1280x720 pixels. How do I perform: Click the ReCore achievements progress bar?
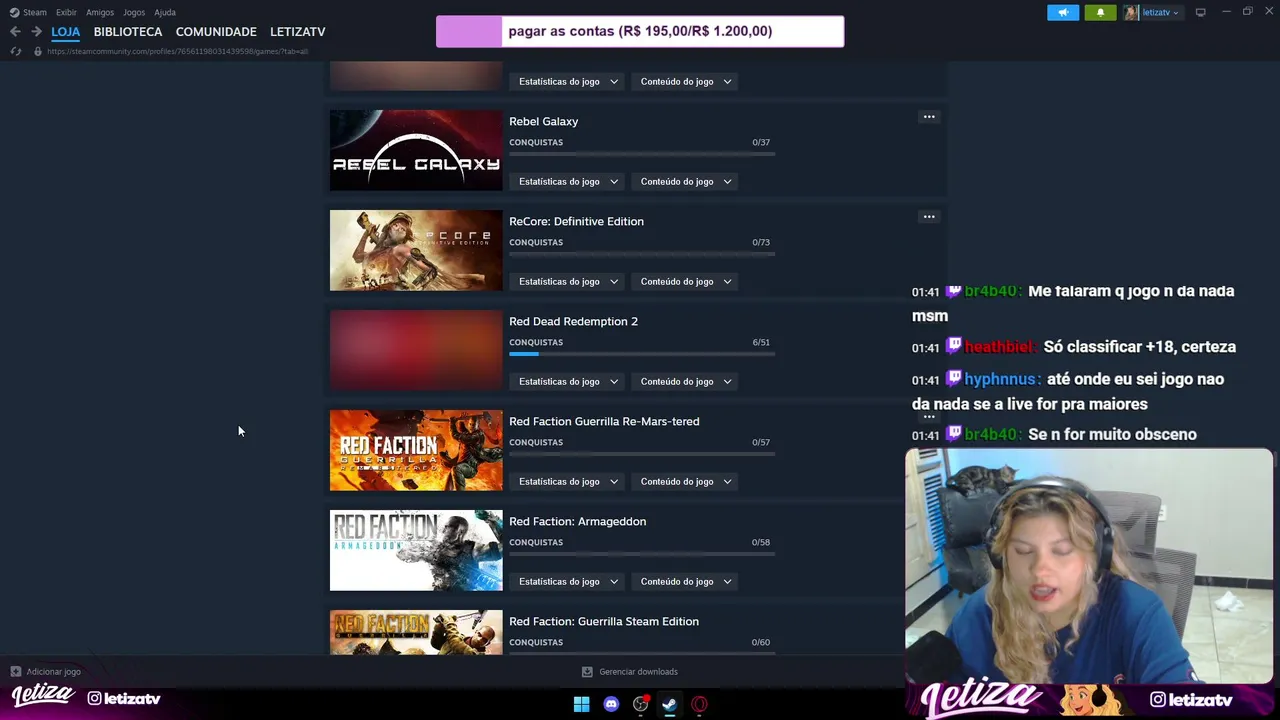[x=642, y=254]
